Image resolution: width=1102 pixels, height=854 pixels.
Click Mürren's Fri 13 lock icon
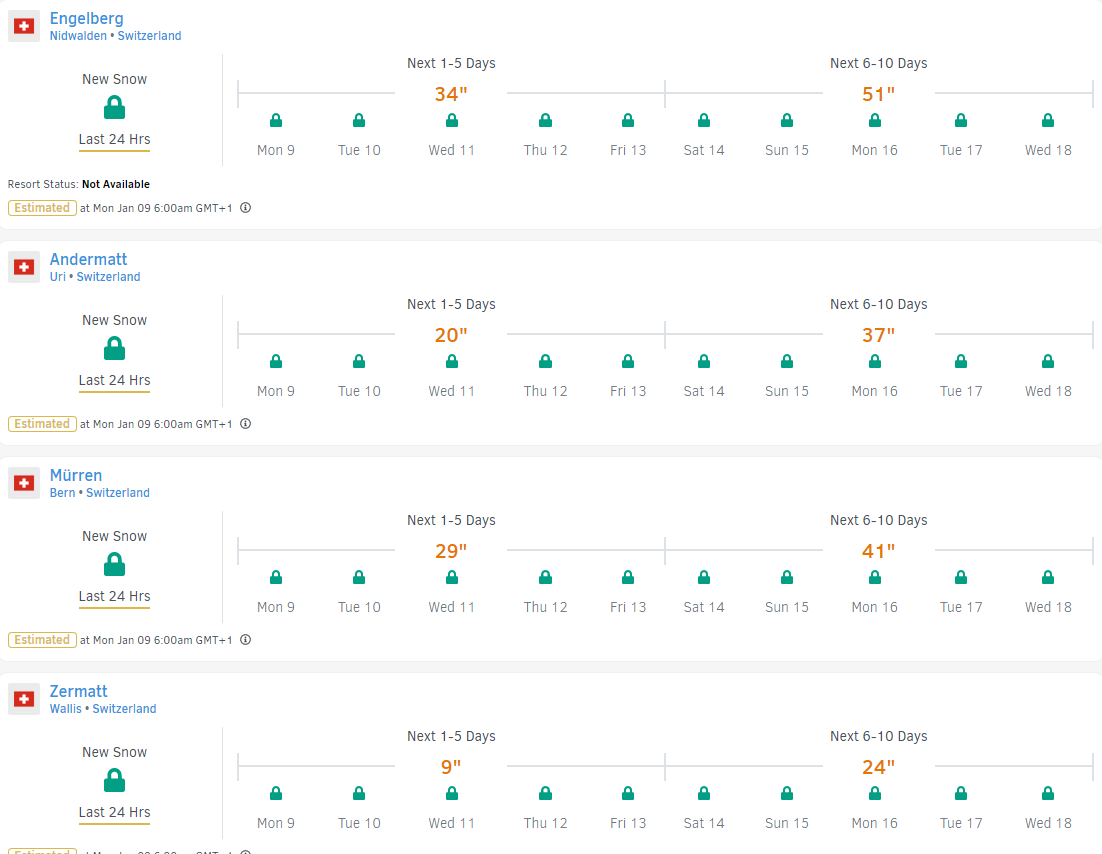coord(628,578)
